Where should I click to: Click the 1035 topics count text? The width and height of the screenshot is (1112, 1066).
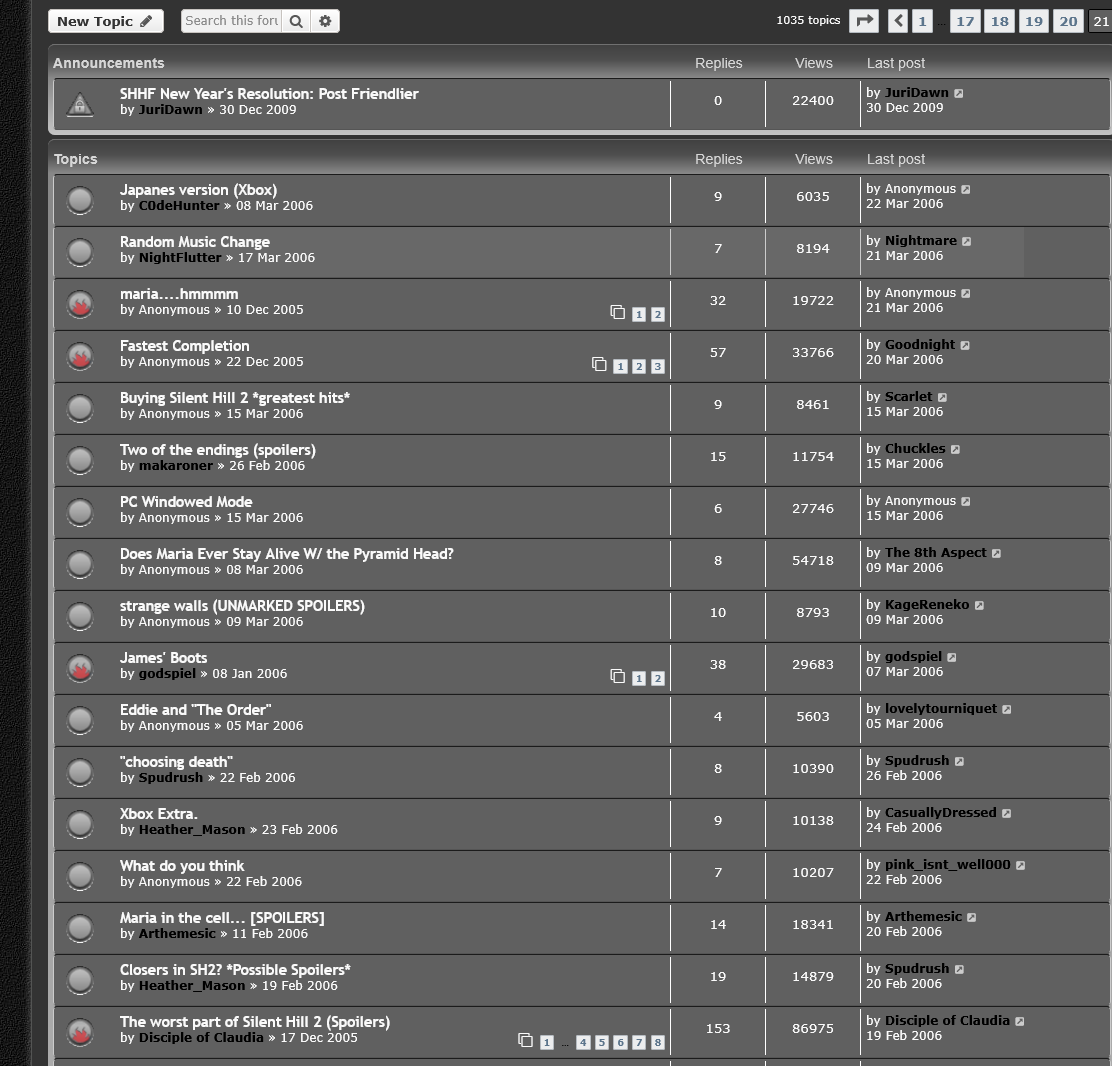[x=808, y=21]
